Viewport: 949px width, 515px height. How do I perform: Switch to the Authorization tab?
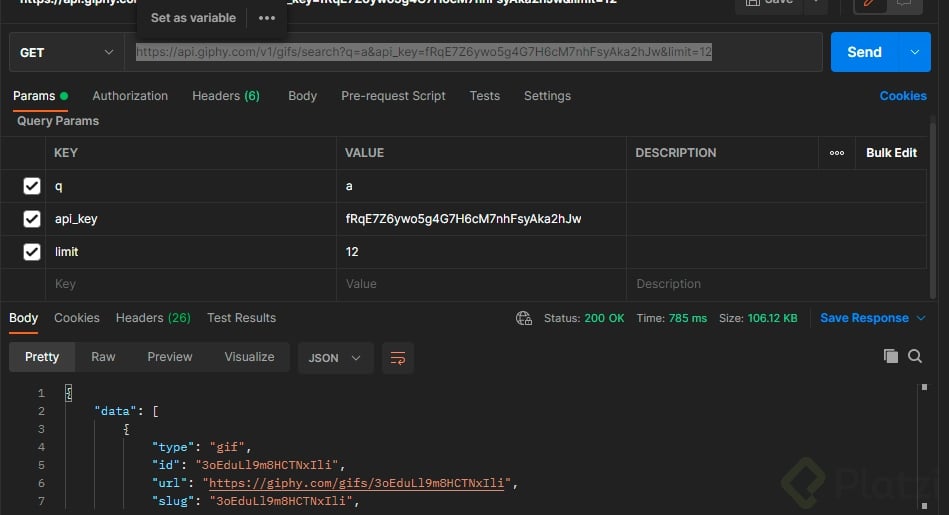tap(130, 96)
